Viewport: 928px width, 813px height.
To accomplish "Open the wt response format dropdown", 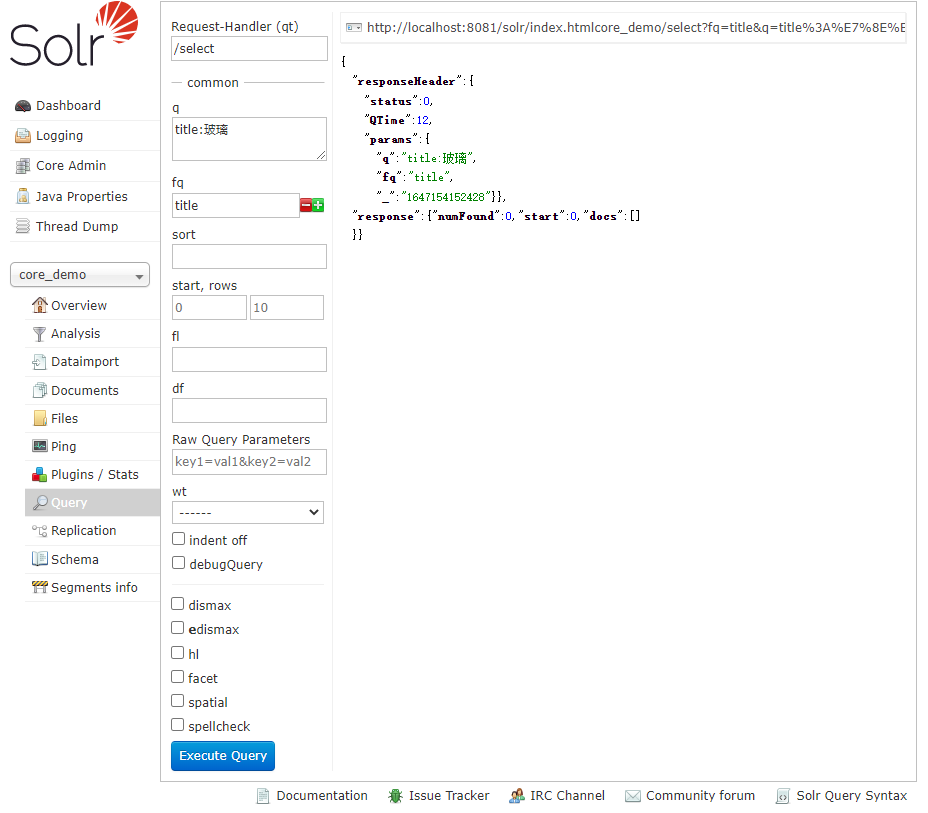I will click(x=248, y=512).
